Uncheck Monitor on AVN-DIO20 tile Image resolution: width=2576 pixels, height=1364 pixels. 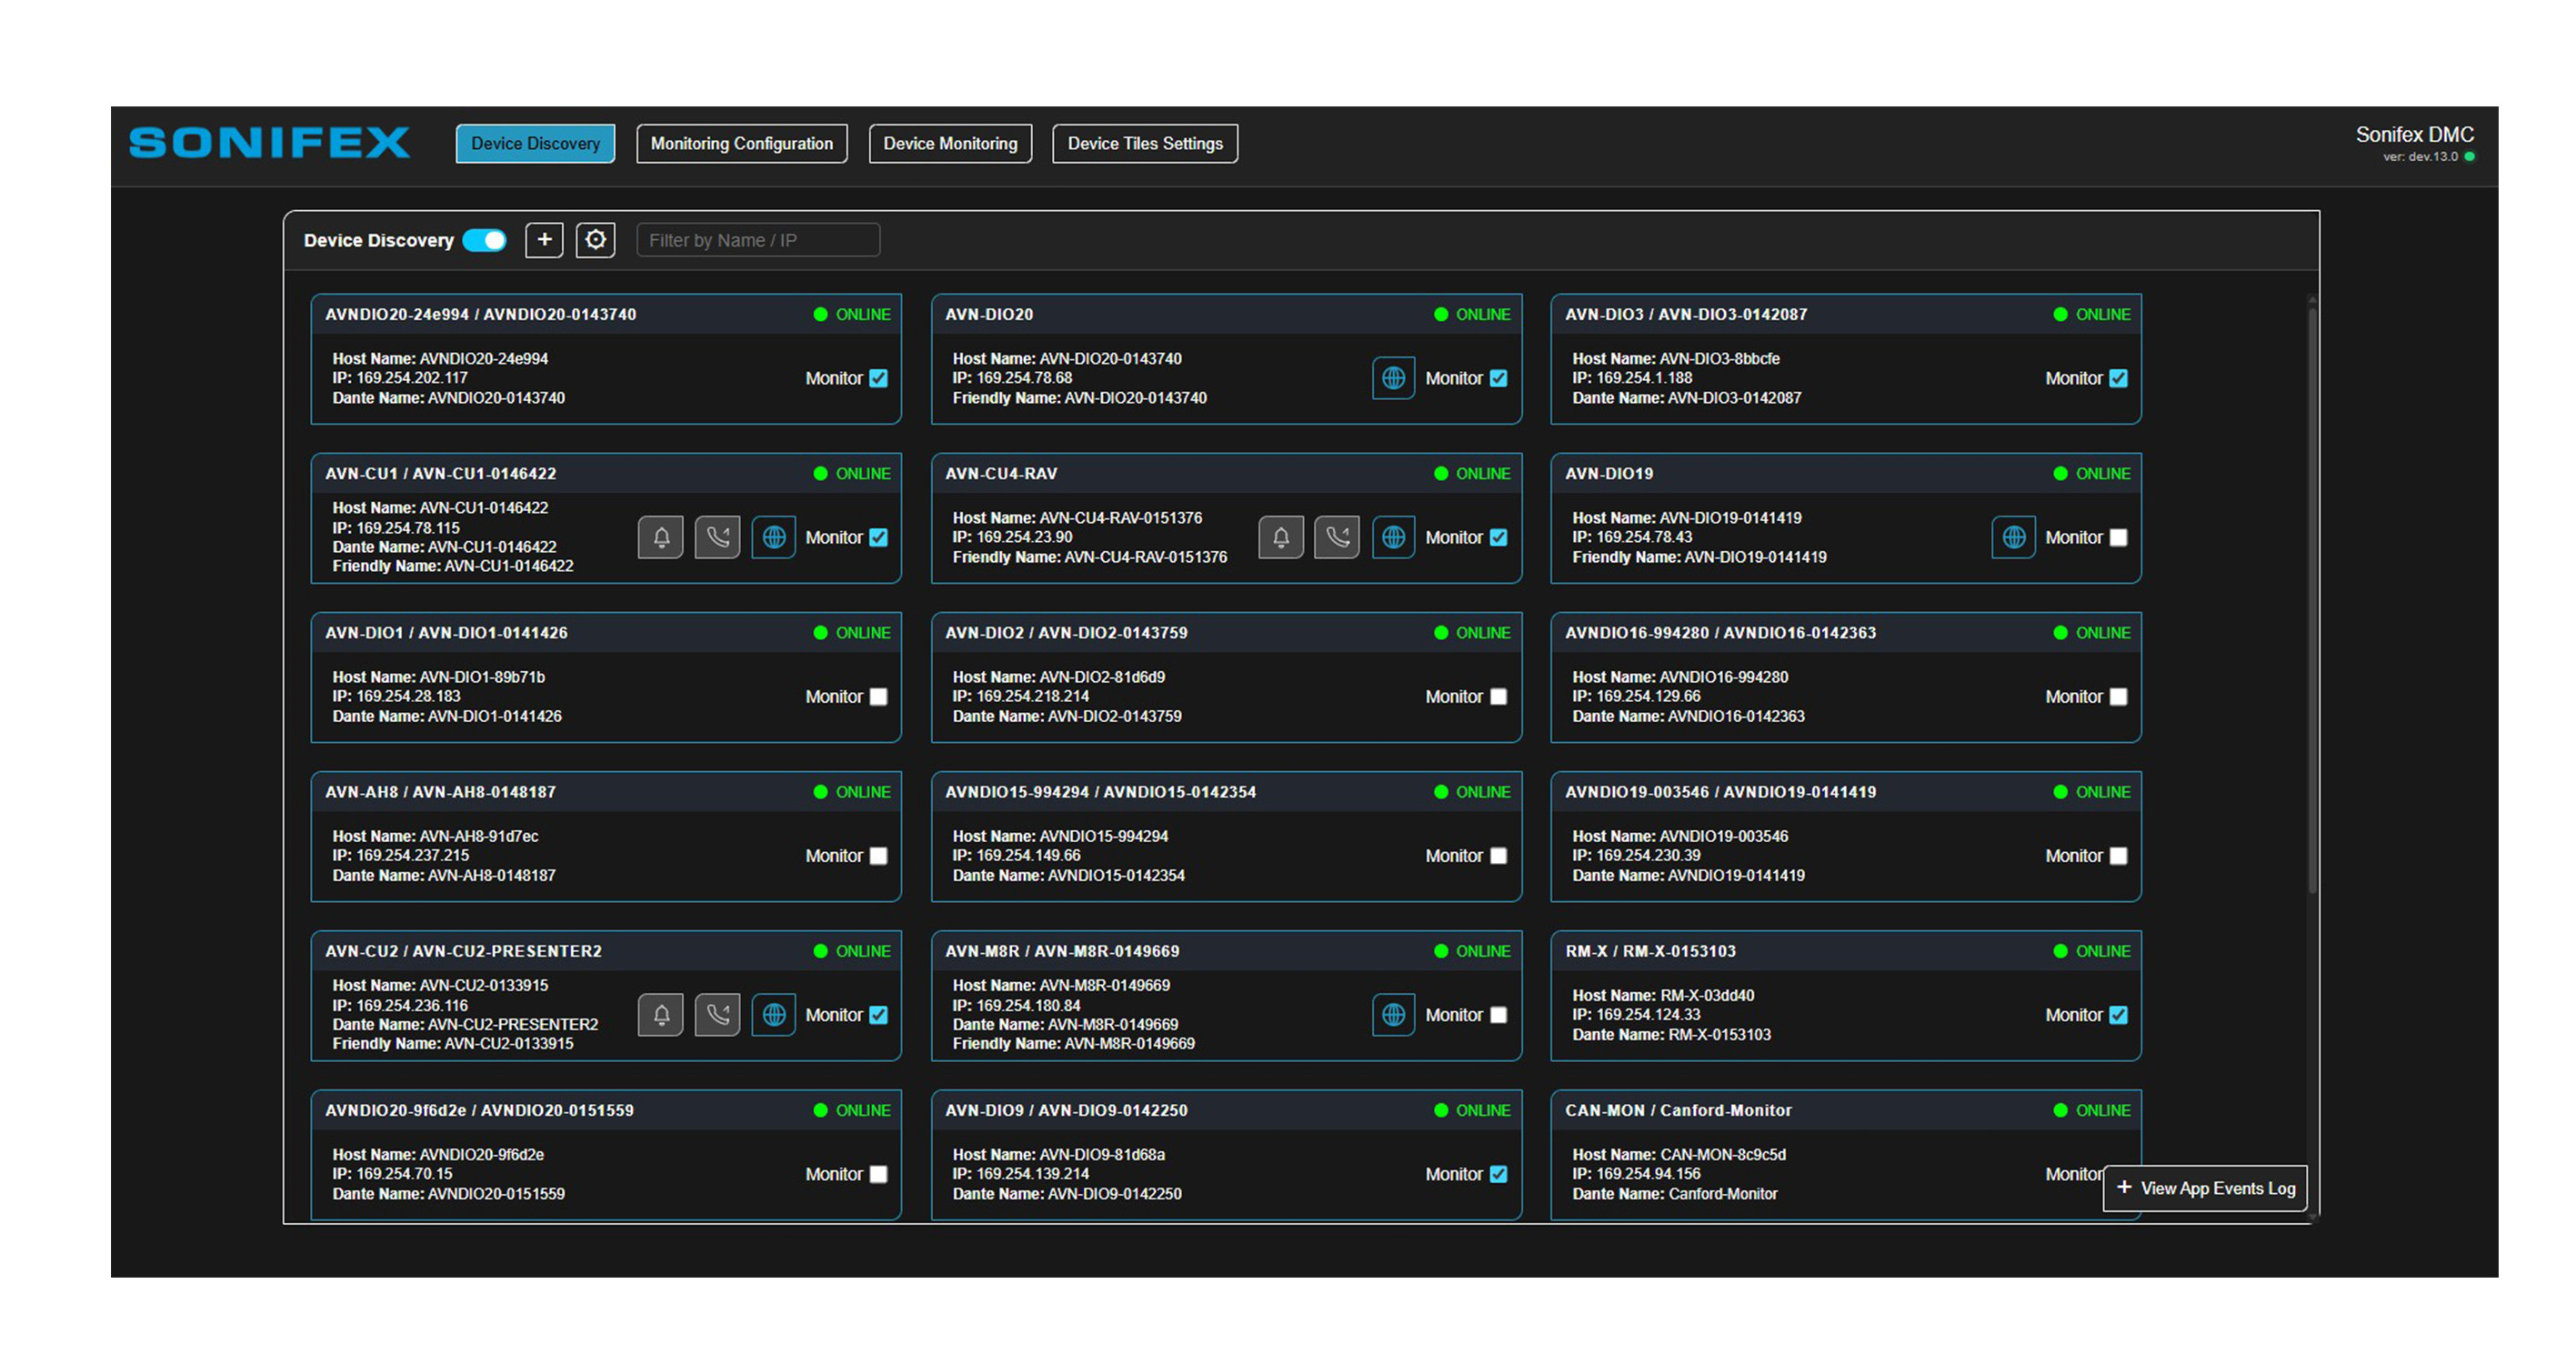pyautogui.click(x=1498, y=378)
